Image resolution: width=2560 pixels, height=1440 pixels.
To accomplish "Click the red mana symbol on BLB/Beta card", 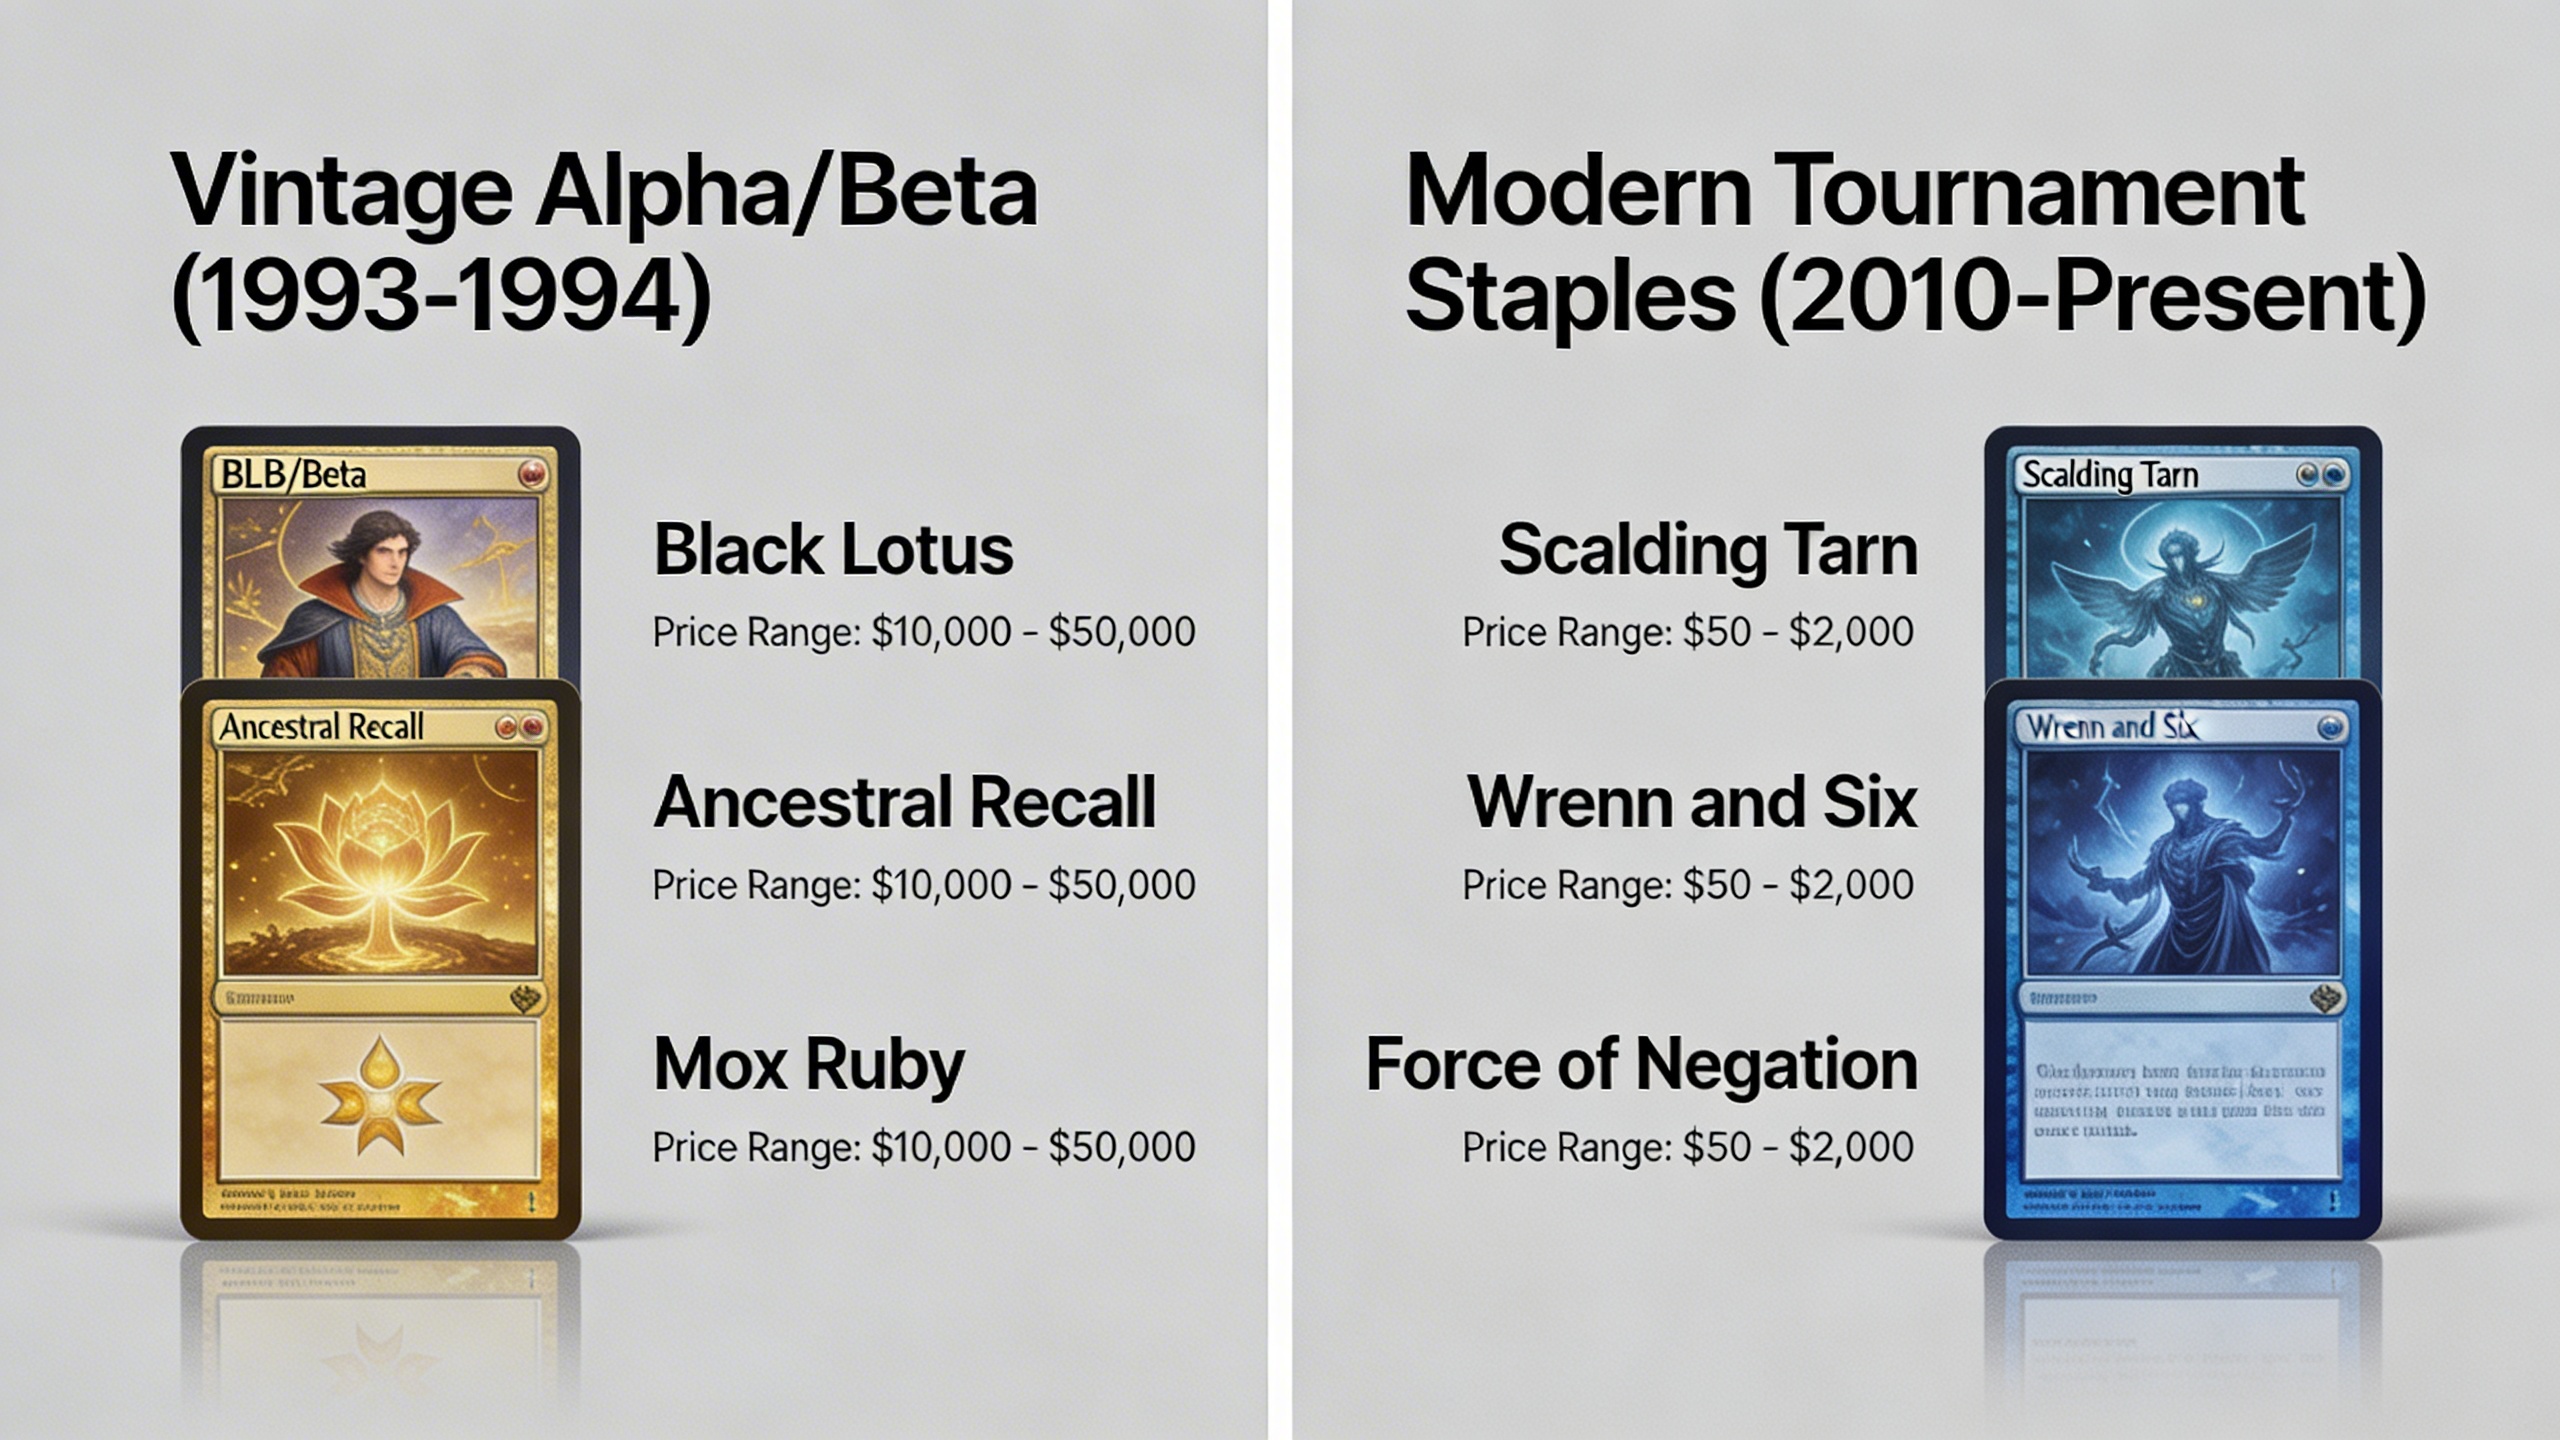I will point(532,474).
